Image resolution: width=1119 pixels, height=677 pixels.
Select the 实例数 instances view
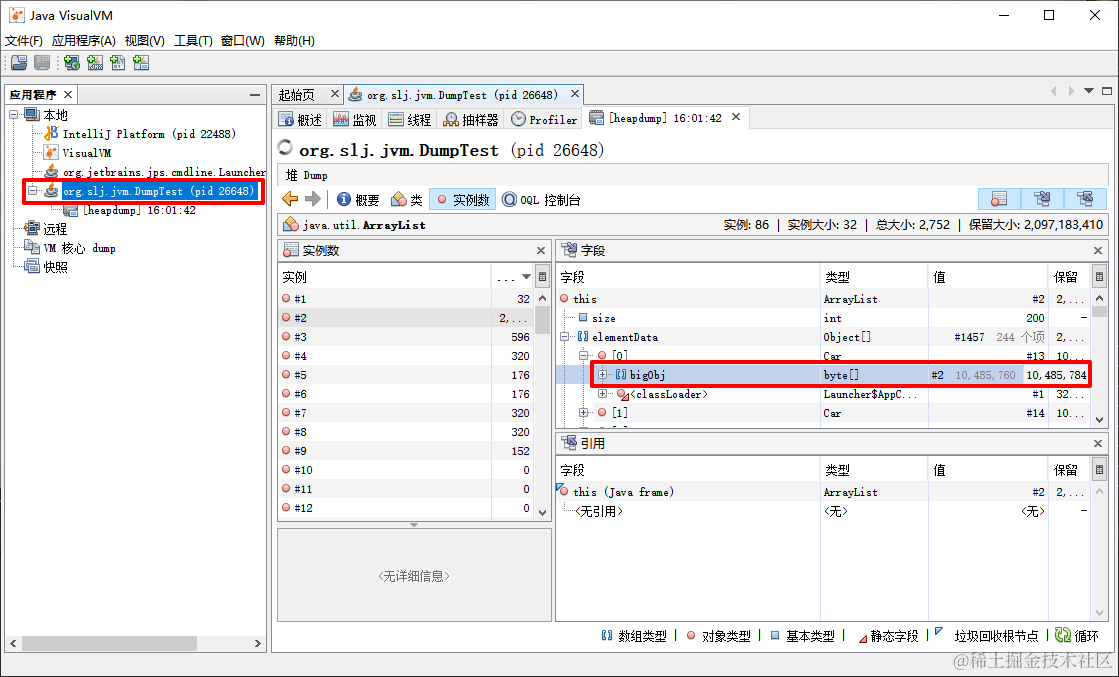click(x=462, y=200)
